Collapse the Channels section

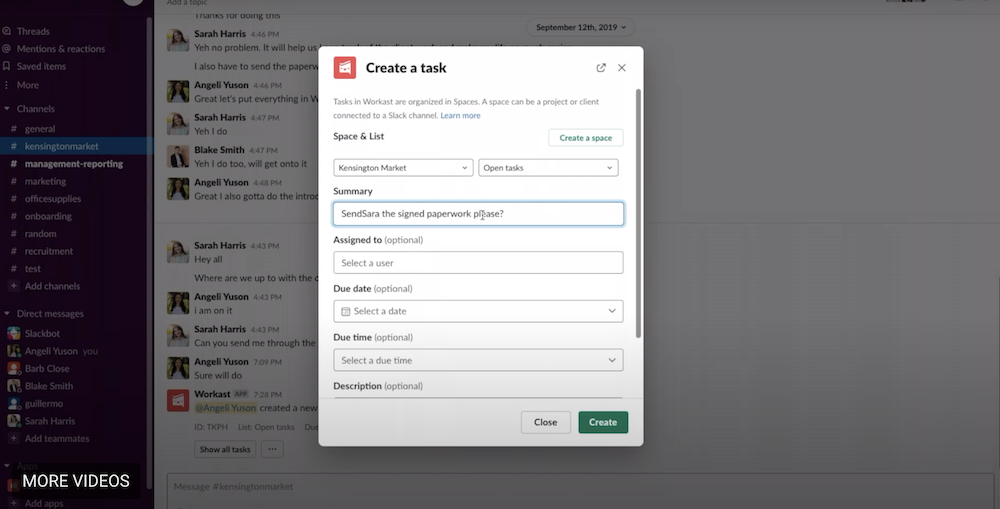tap(7, 109)
